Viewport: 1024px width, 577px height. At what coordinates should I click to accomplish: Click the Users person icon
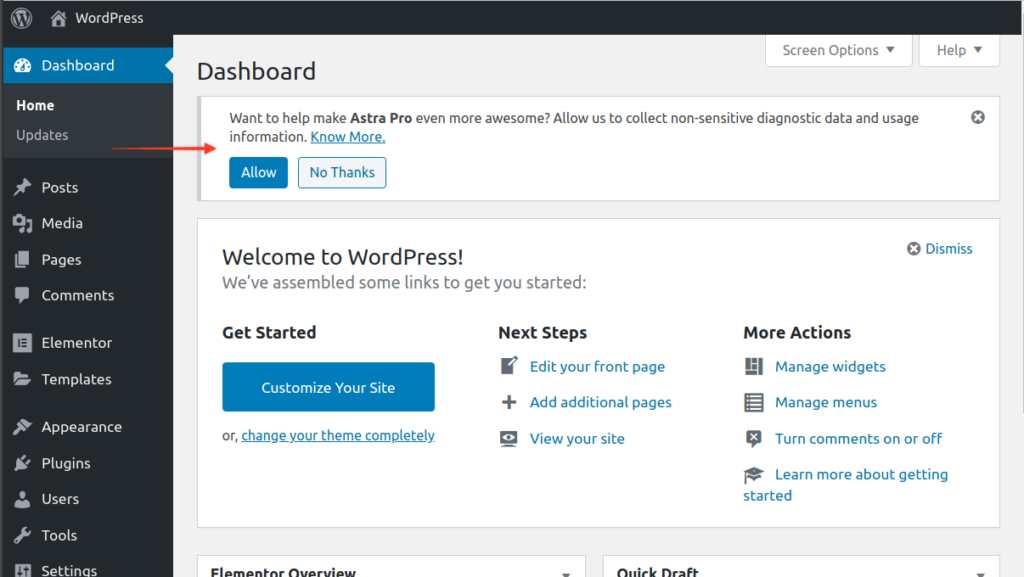pos(22,499)
